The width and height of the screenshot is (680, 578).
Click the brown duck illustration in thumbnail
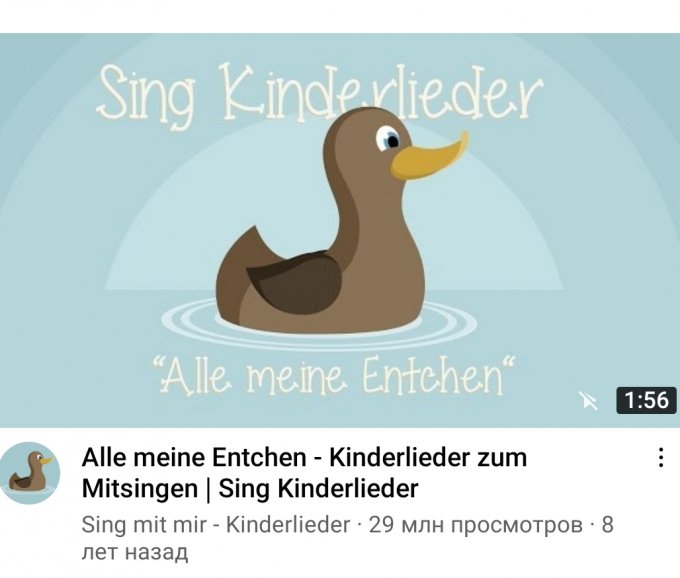[x=332, y=222]
